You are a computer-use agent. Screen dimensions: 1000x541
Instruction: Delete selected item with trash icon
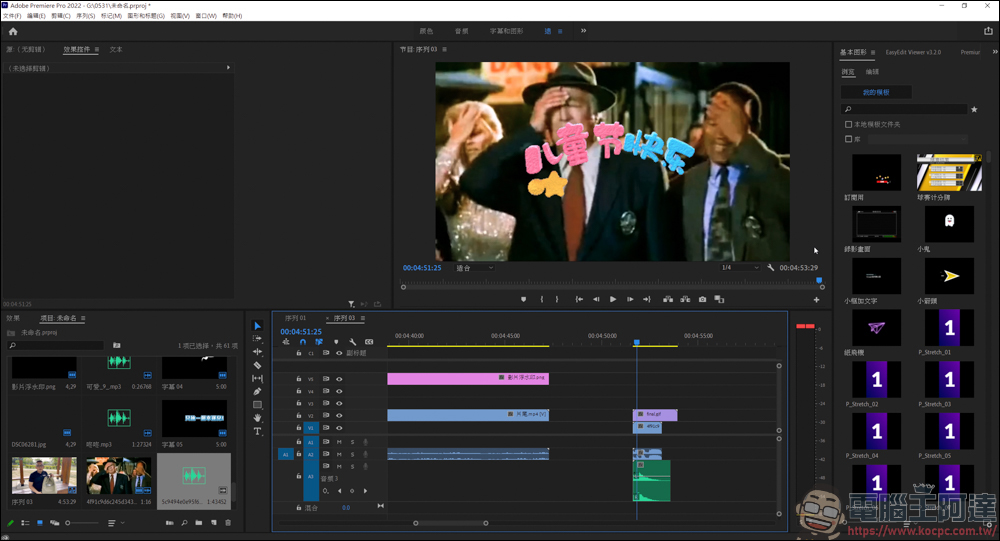tap(228, 523)
